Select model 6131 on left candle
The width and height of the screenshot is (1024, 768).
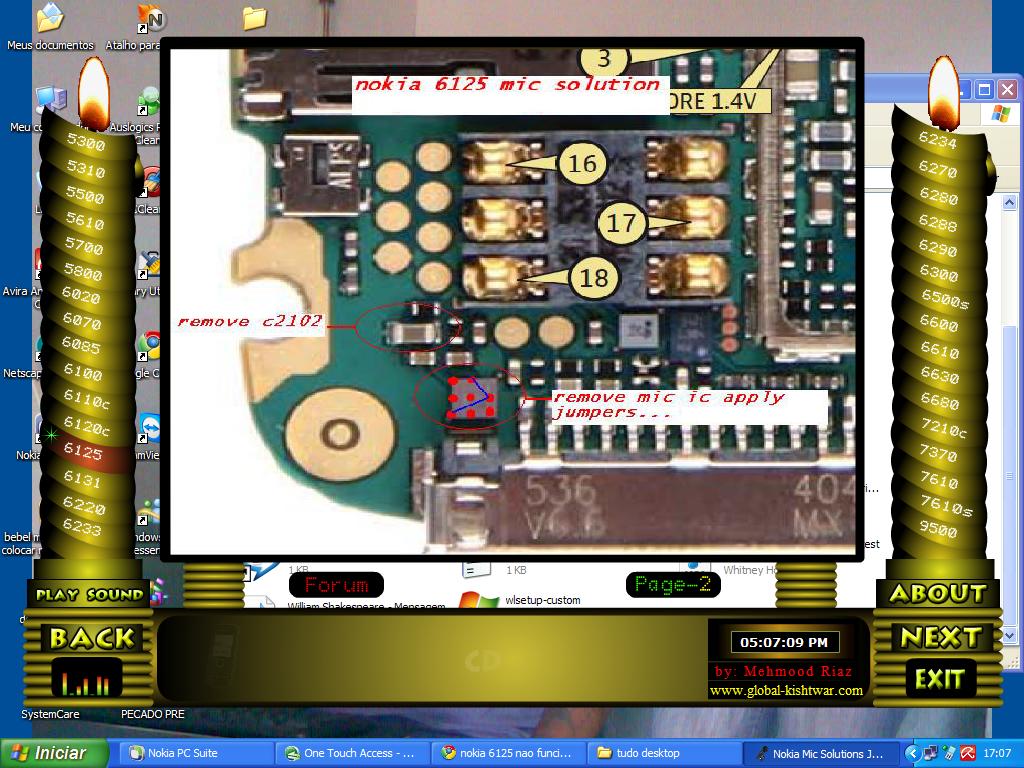tap(82, 479)
